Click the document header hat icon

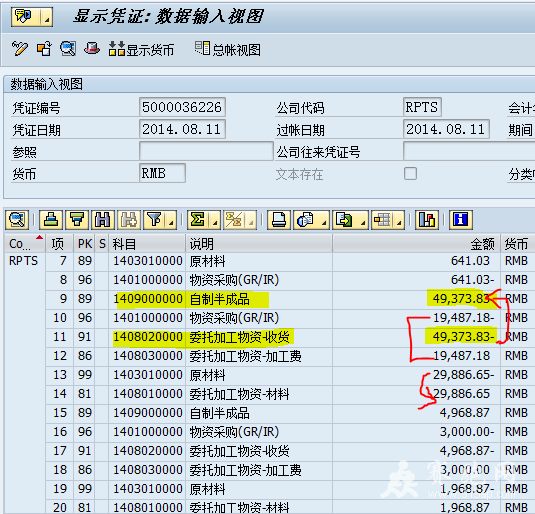(x=92, y=48)
